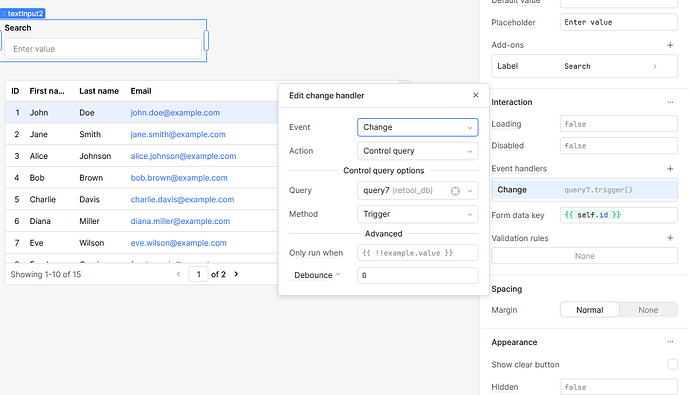The width and height of the screenshot is (690, 395).
Task: Click the None validation rules box
Action: pos(584,256)
